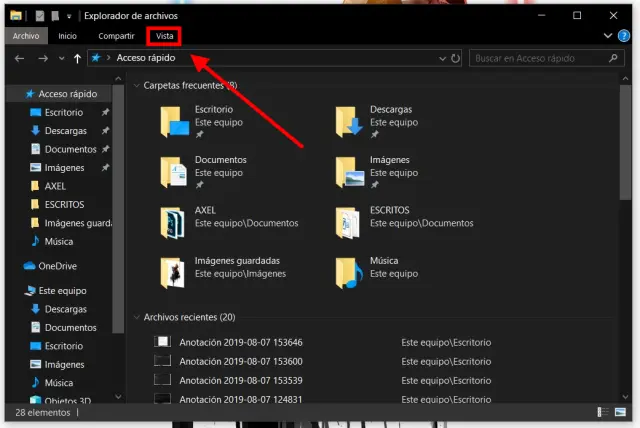Image resolution: width=640 pixels, height=428 pixels.
Task: Select file Anotación 2019-08-07 153539
Action: click(x=241, y=380)
